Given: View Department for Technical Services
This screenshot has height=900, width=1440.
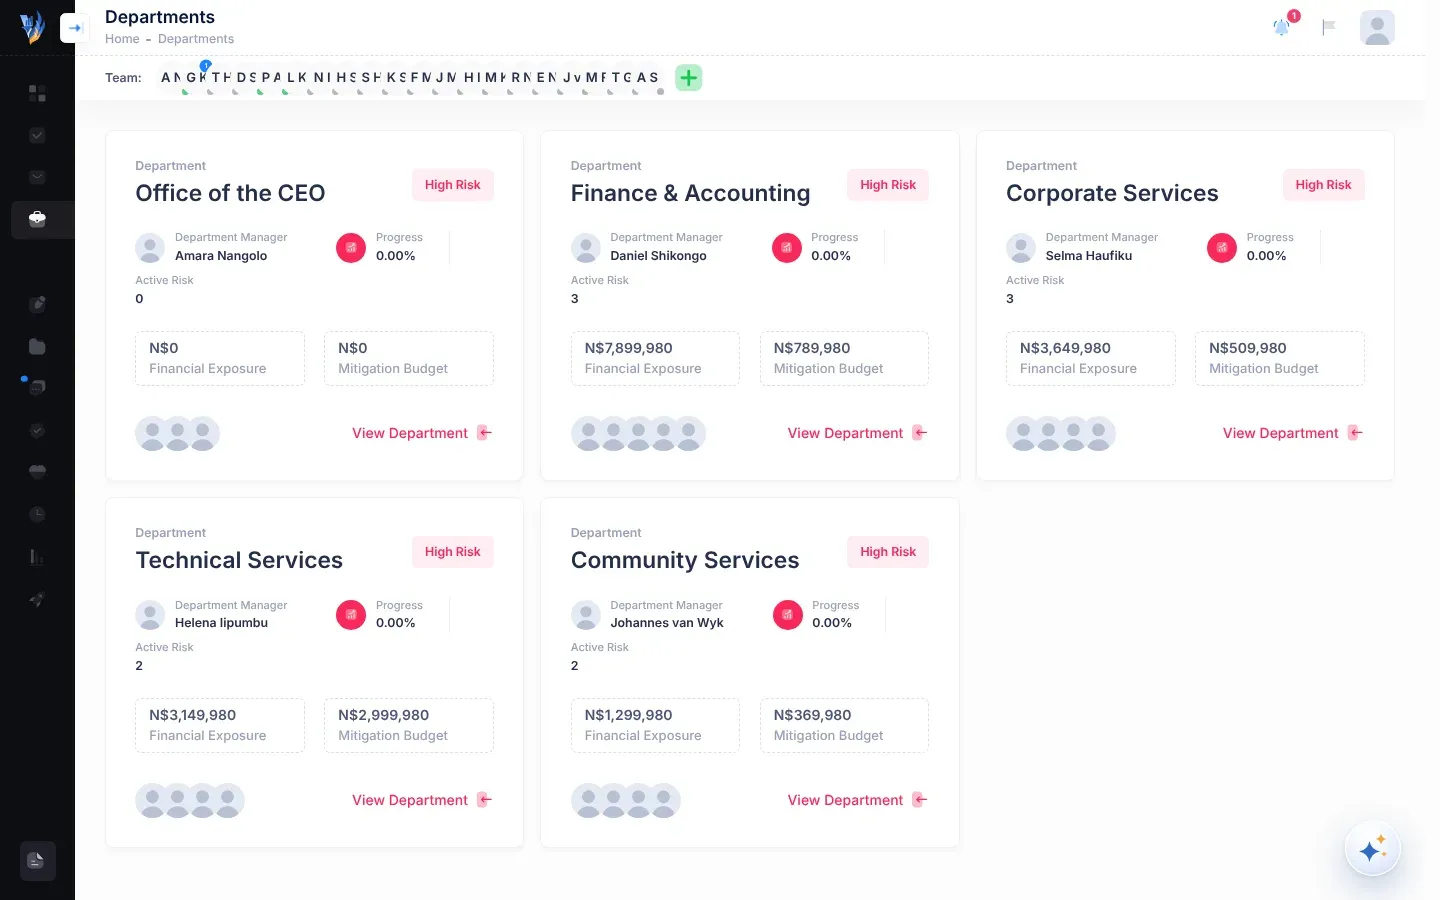Looking at the screenshot, I should [421, 800].
